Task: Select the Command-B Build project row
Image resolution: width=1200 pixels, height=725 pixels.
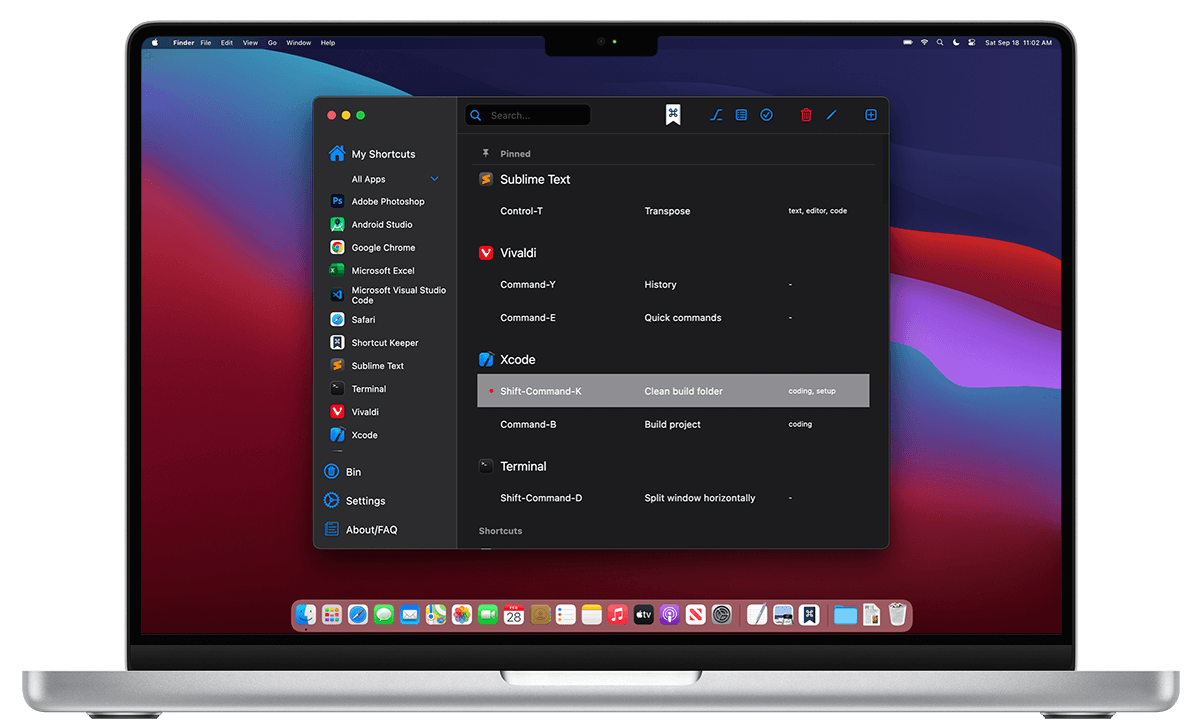Action: [x=673, y=424]
